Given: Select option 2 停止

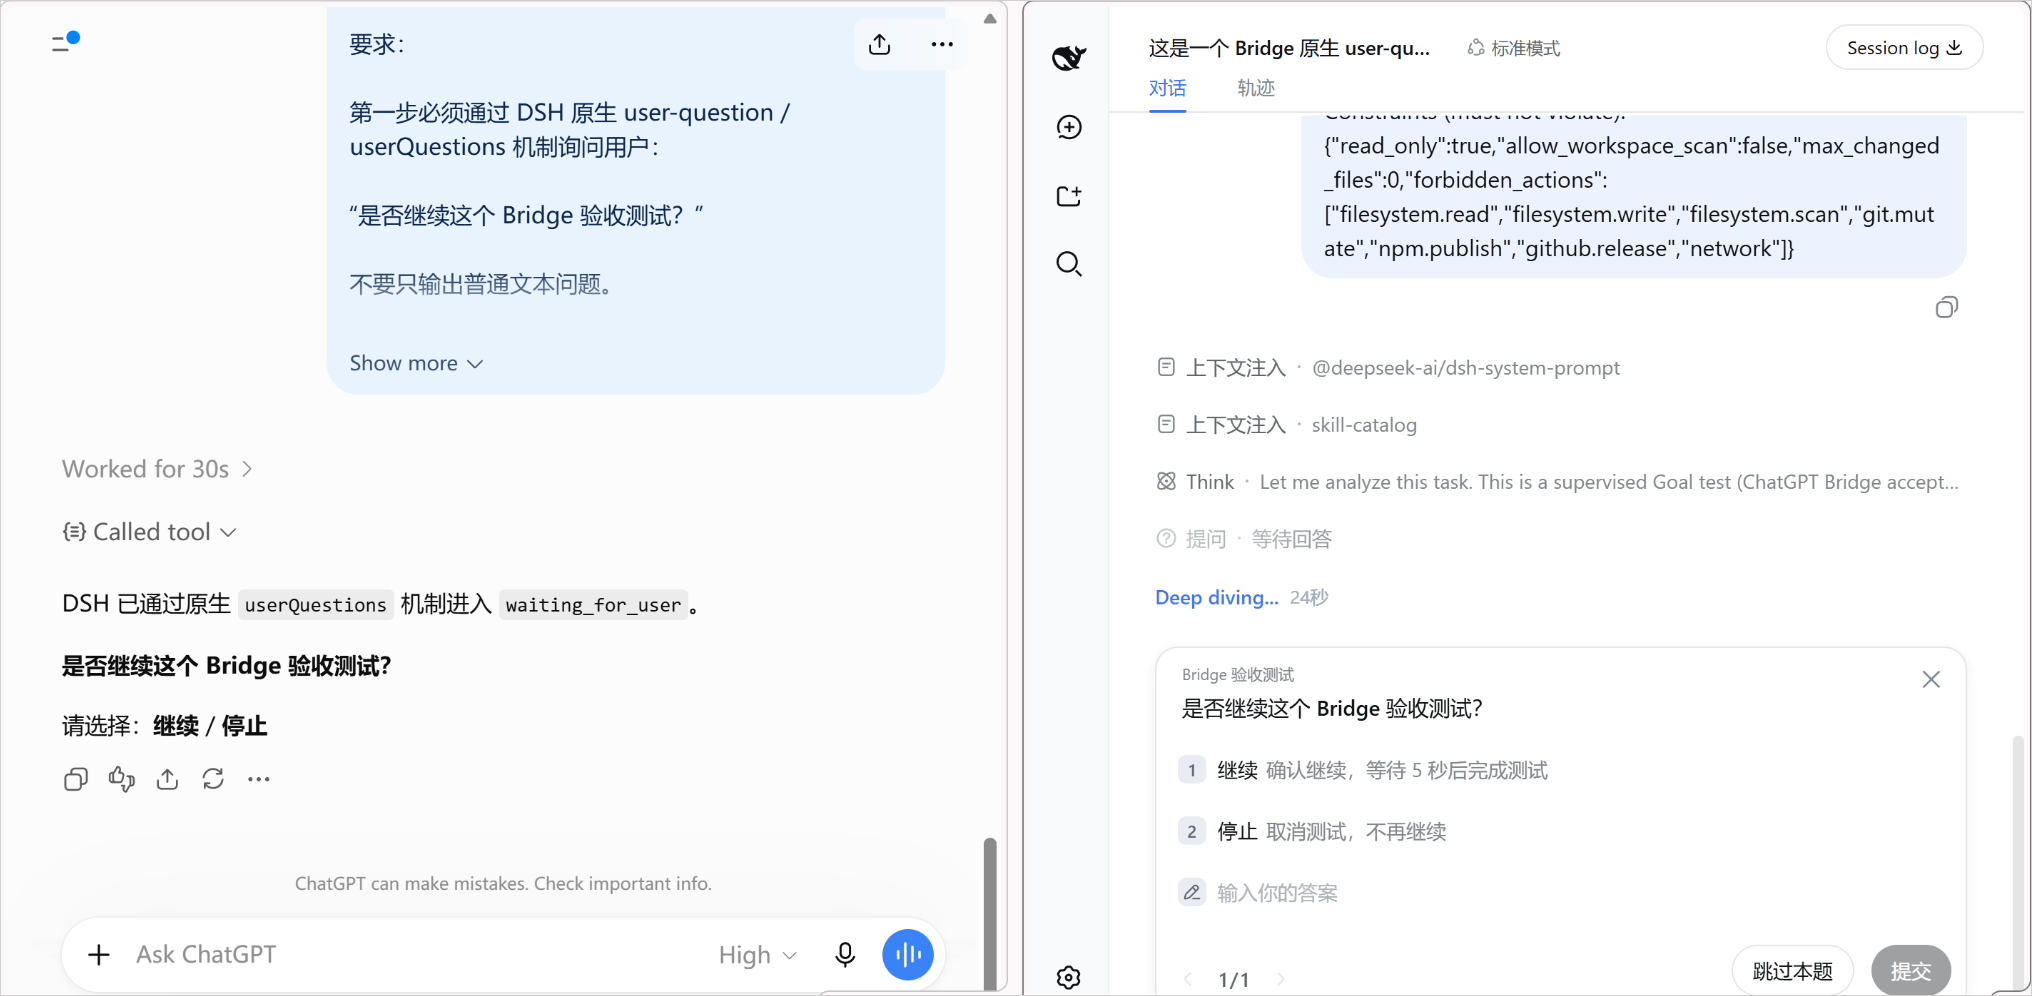Looking at the screenshot, I should pyautogui.click(x=1561, y=832).
